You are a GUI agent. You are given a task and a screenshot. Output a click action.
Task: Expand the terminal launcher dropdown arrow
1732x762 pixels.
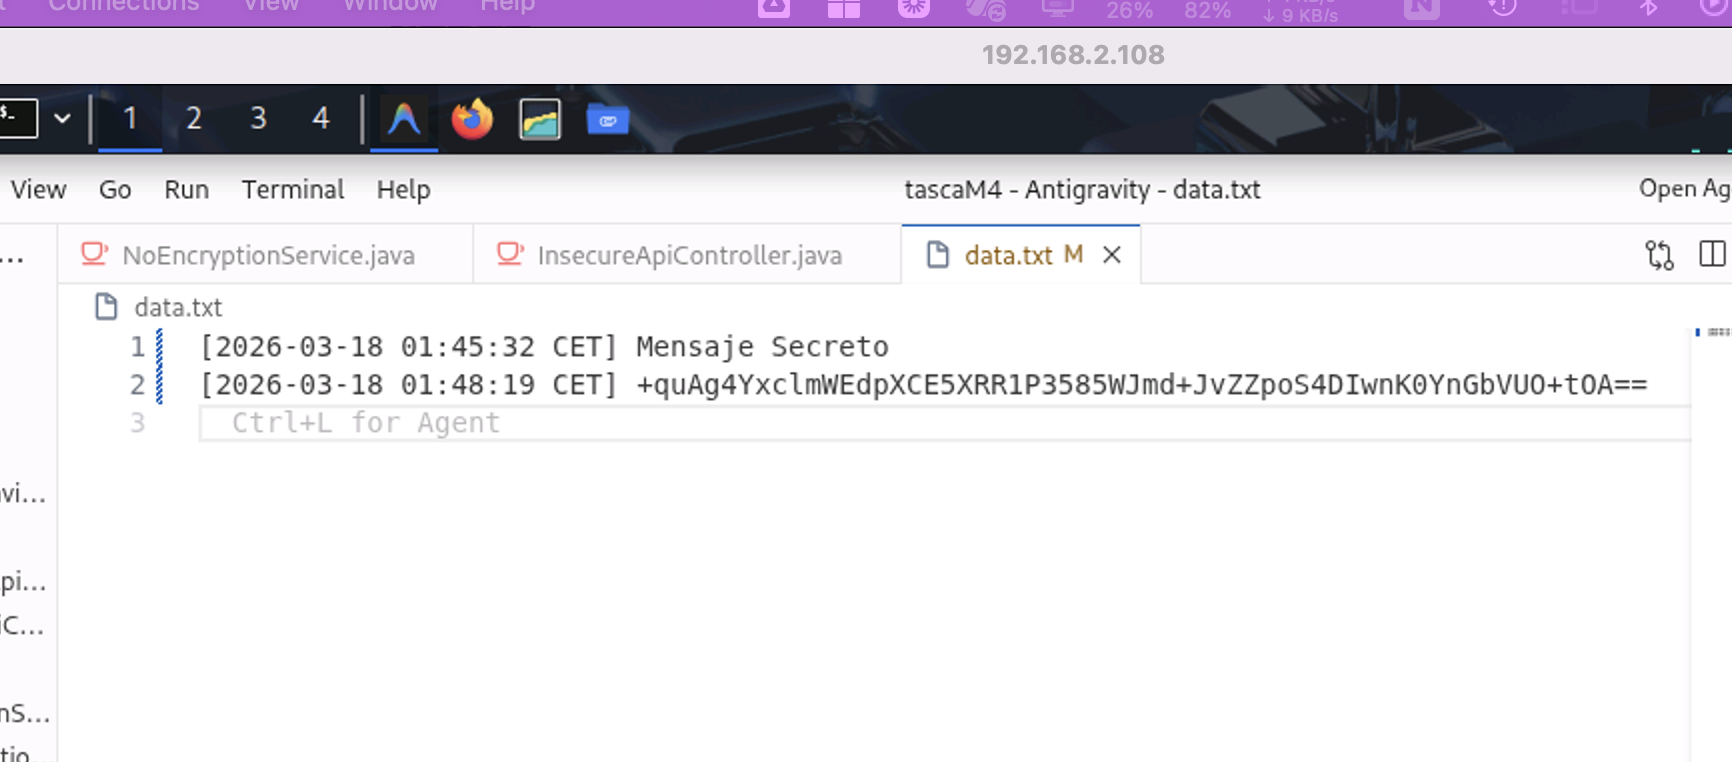click(62, 118)
